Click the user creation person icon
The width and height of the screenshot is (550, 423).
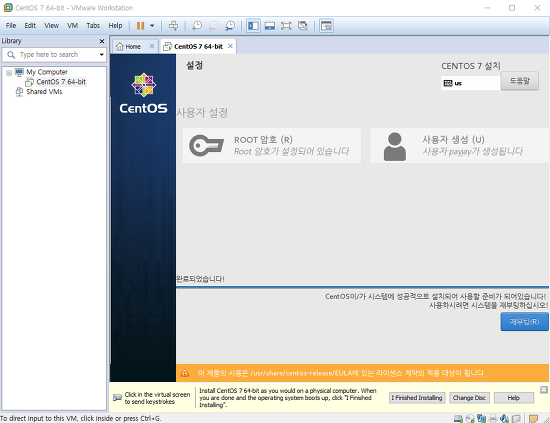tap(395, 147)
